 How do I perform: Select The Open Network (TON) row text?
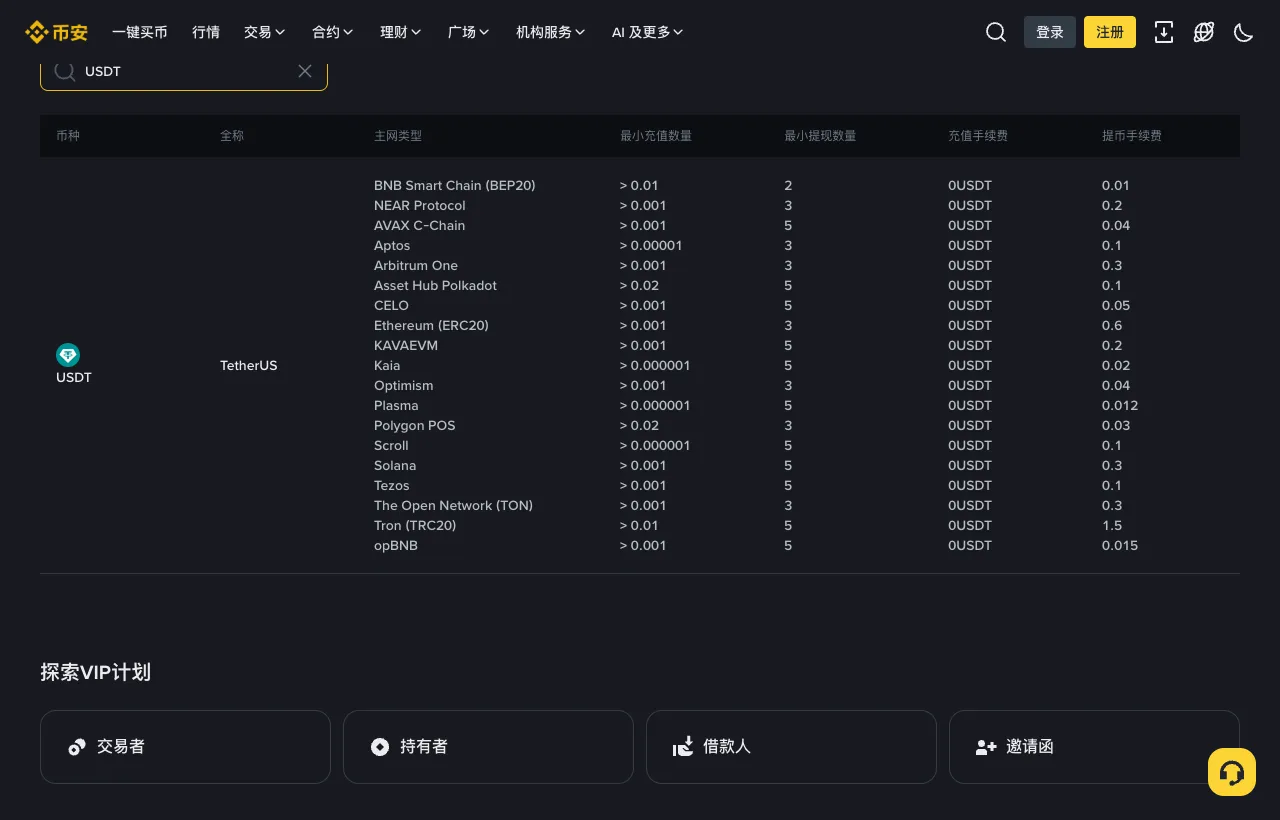453,505
